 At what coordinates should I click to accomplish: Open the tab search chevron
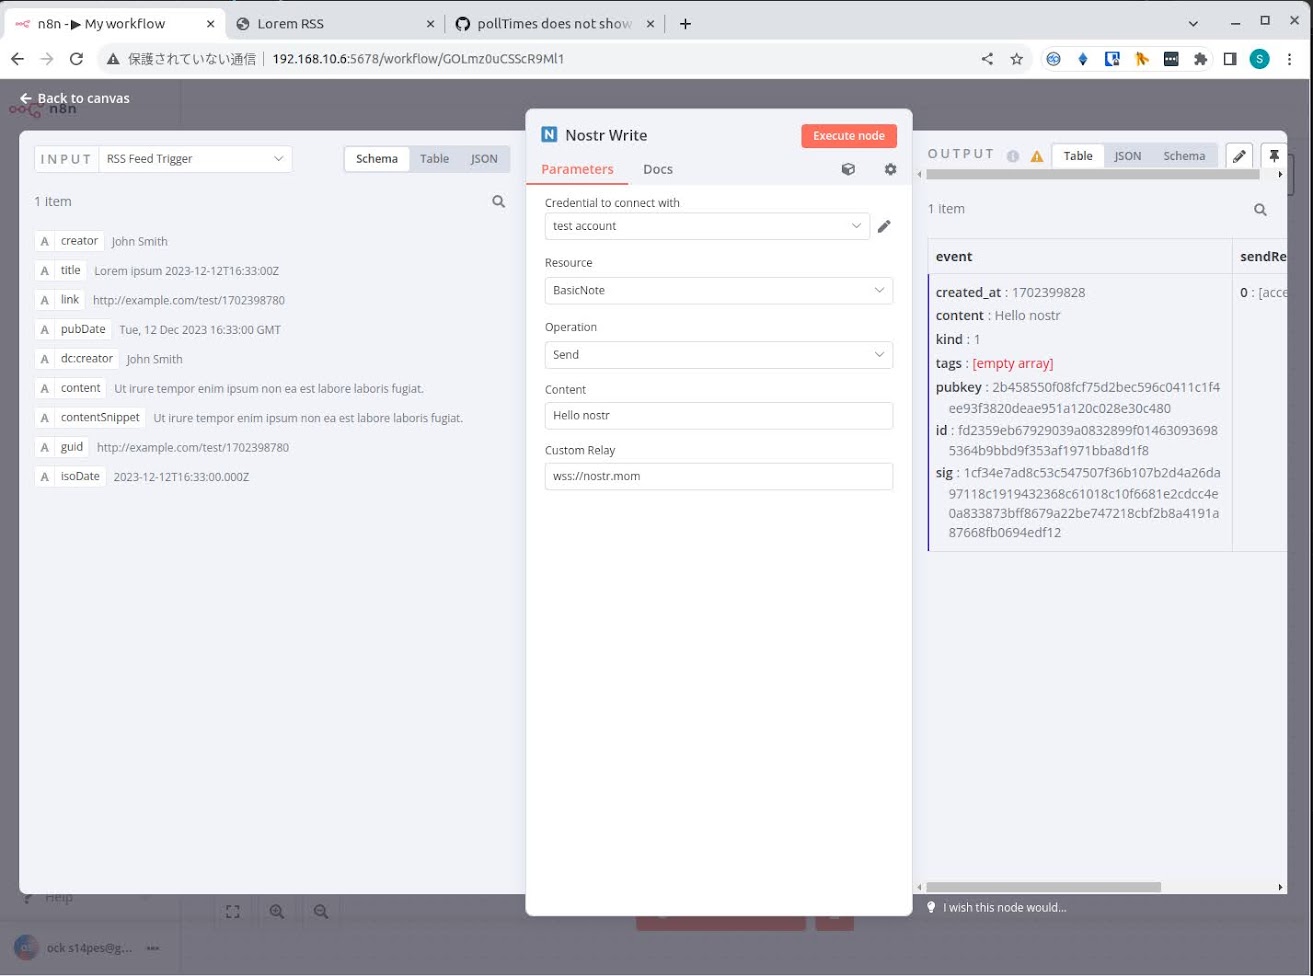pos(1193,23)
